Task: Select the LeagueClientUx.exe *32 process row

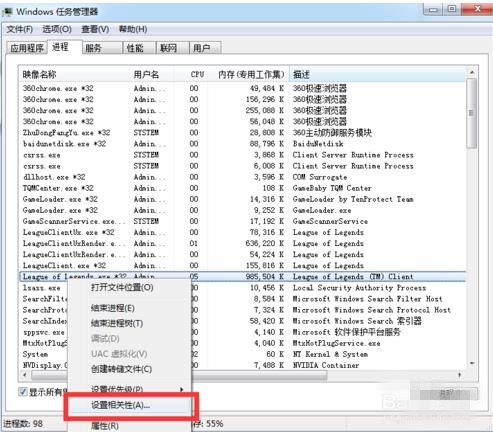Action: pos(242,232)
